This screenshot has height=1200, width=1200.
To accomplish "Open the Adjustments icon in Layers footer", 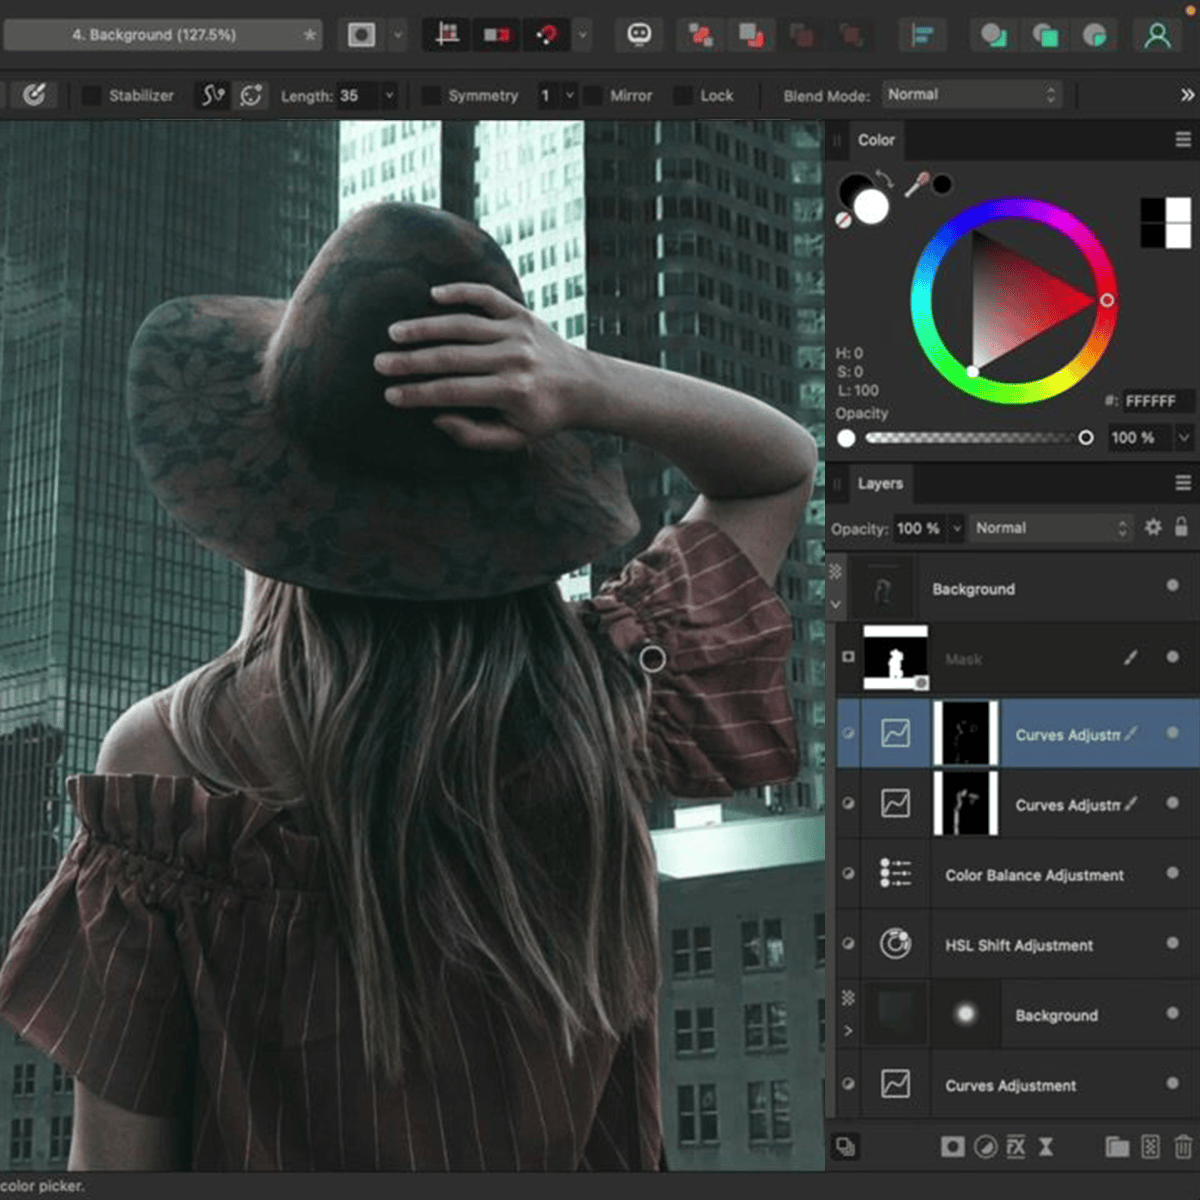I will (x=985, y=1147).
